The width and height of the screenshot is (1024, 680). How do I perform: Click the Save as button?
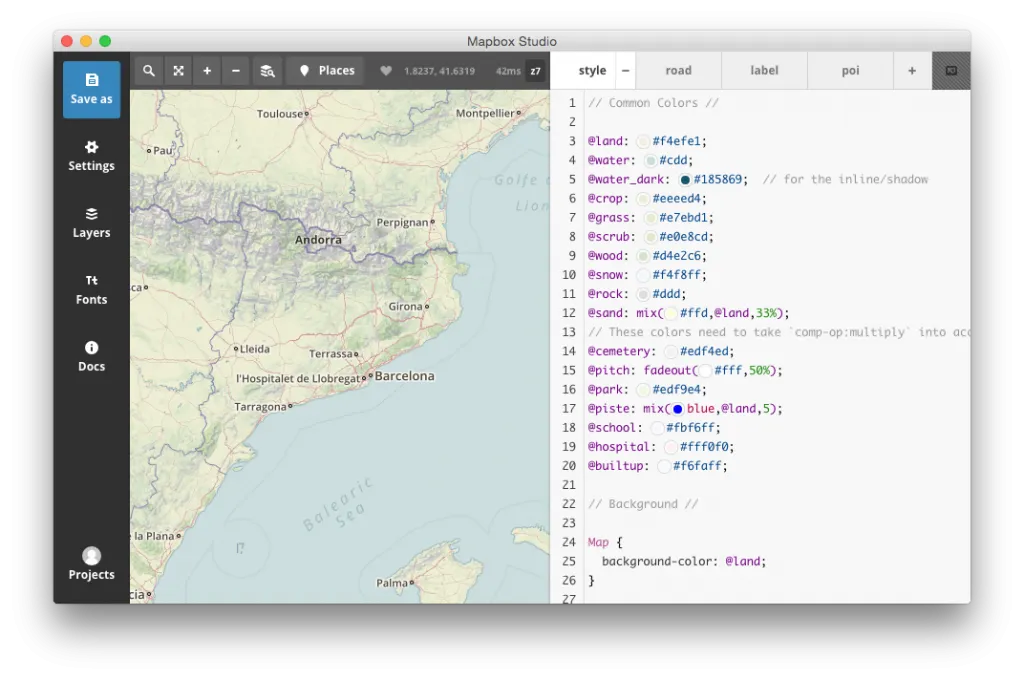[x=91, y=89]
